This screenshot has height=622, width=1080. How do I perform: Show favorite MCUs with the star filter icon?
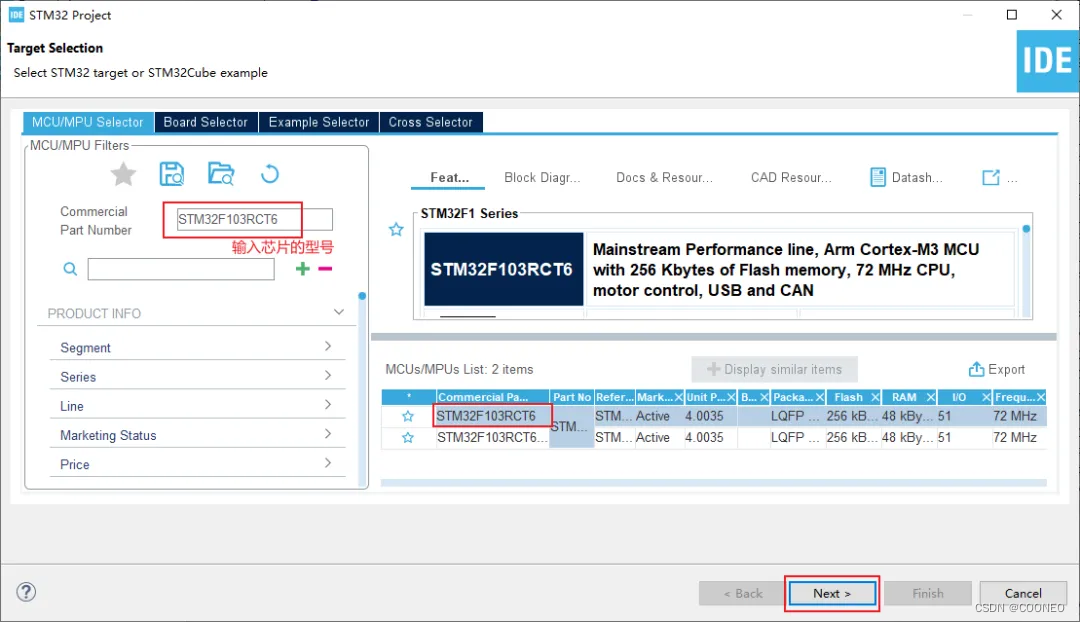click(123, 174)
